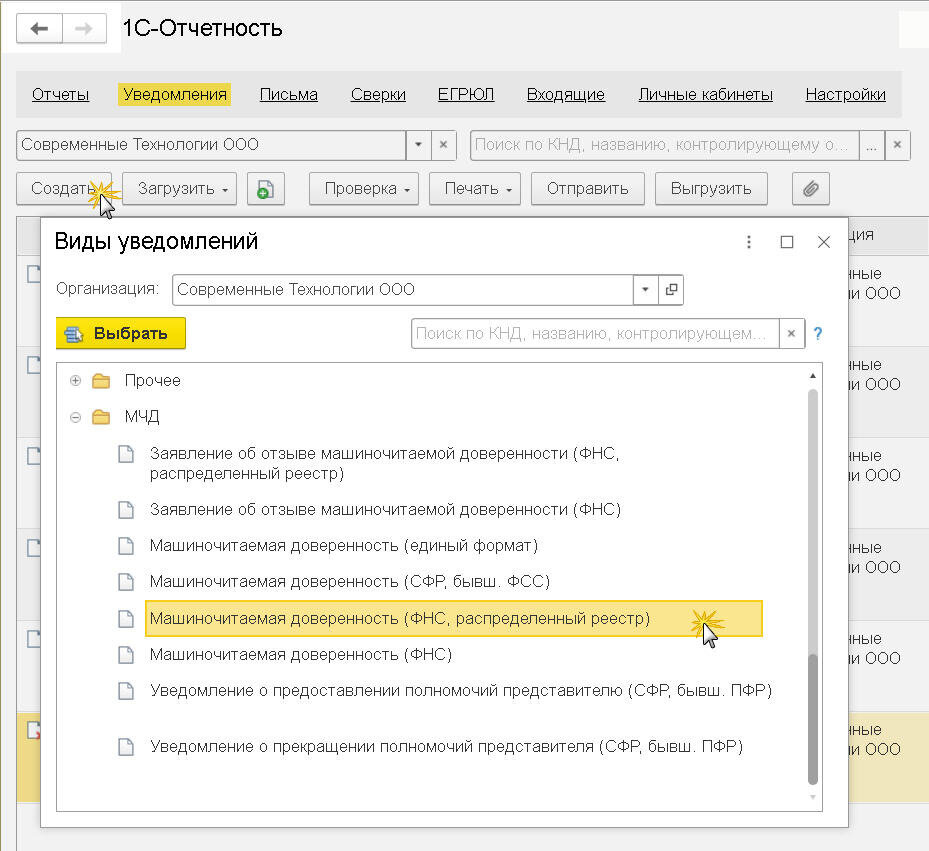Click the notification list vertical scrollbar
Image resolution: width=929 pixels, height=851 pixels.
coord(813,587)
